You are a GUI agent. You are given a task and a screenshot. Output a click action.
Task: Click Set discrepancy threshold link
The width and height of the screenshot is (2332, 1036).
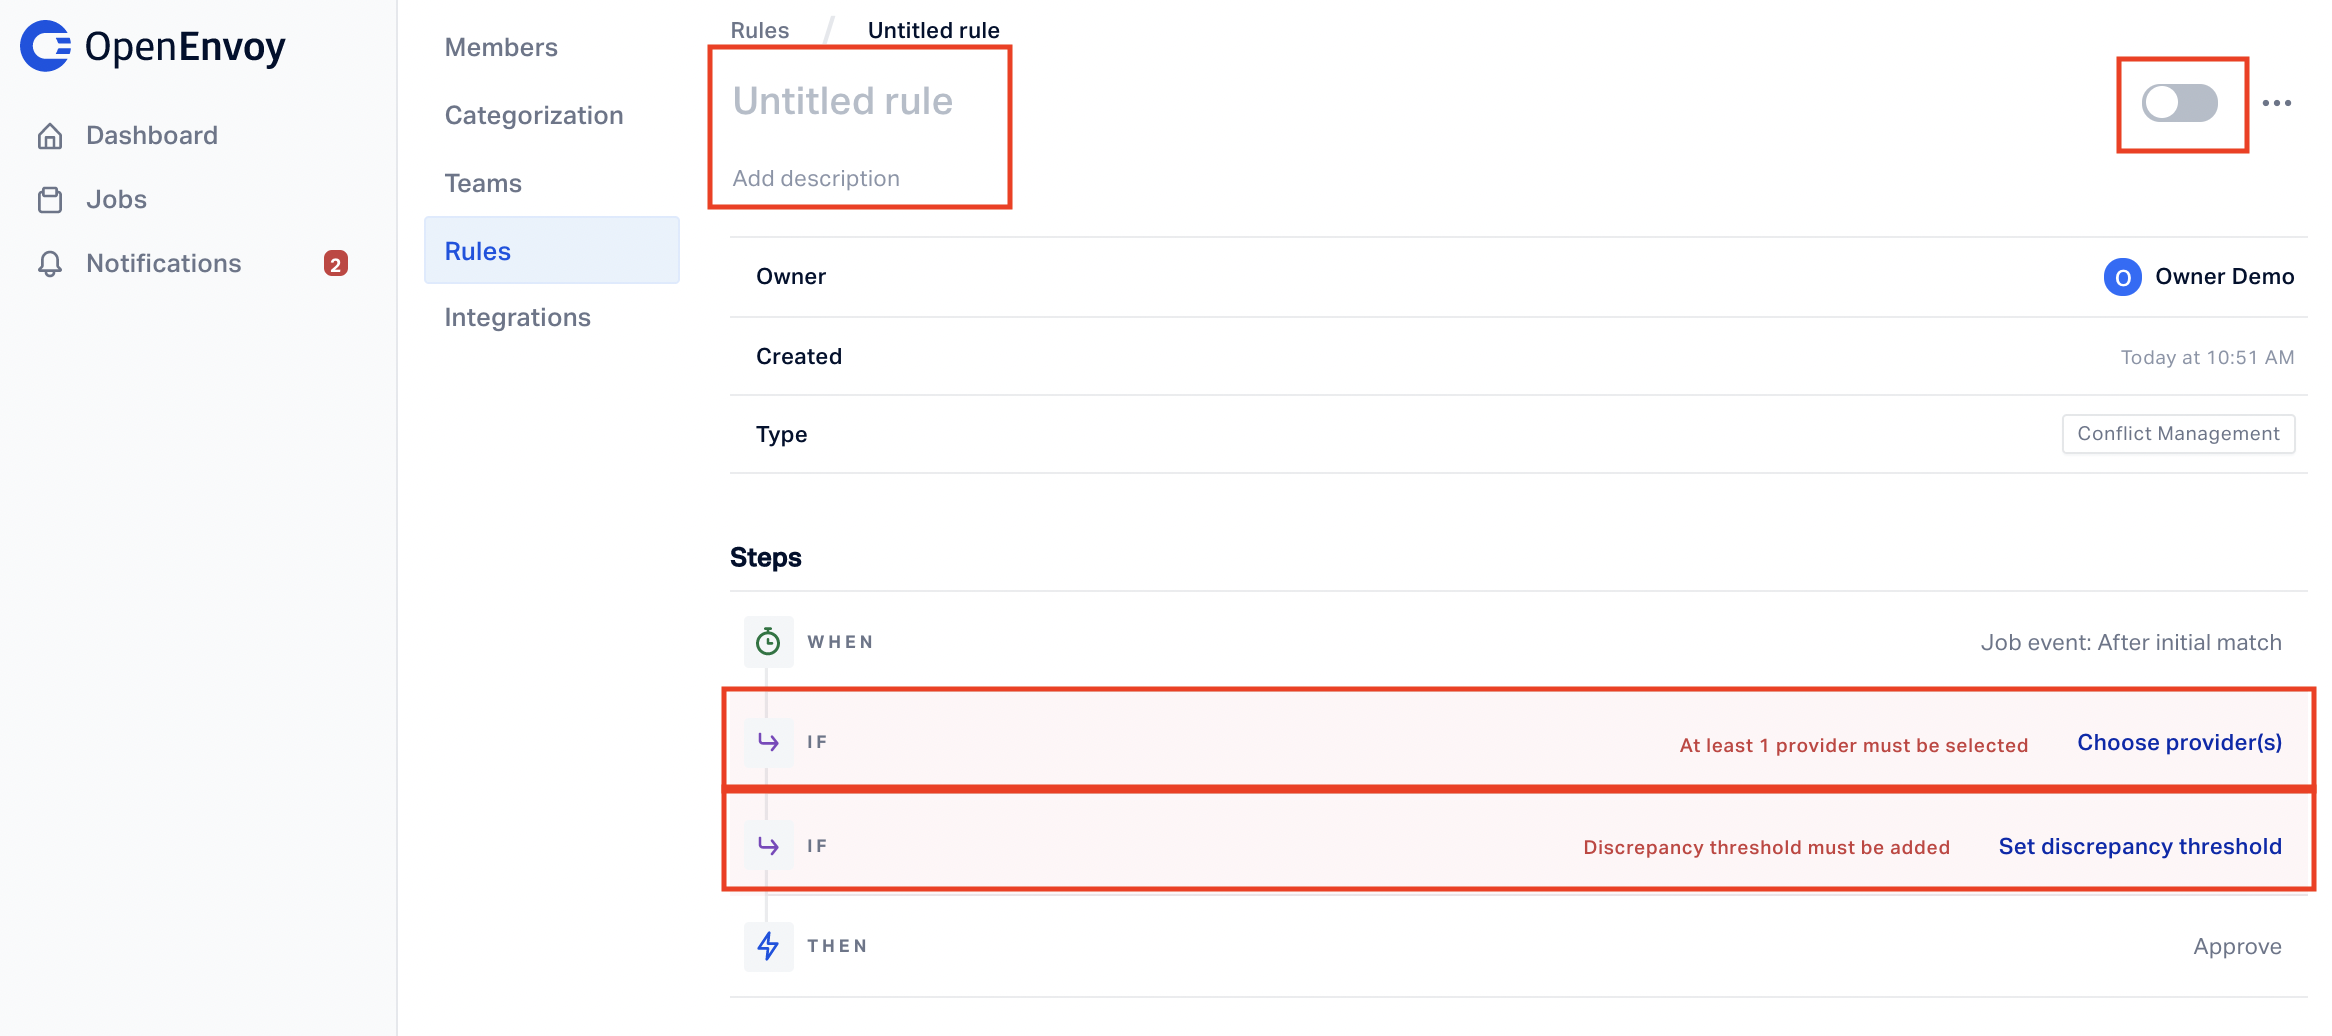2140,847
